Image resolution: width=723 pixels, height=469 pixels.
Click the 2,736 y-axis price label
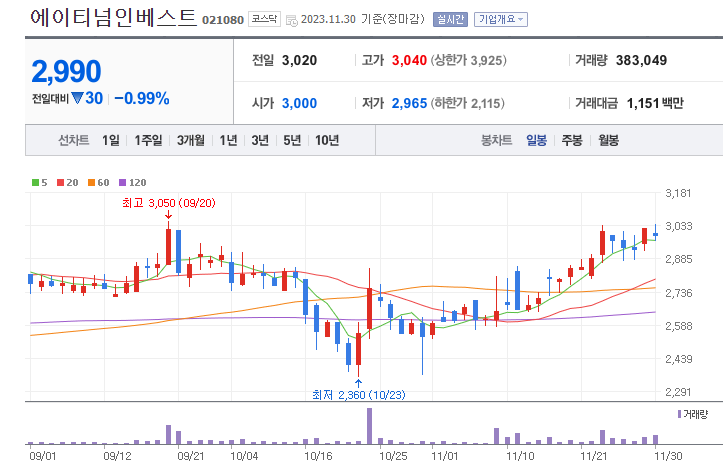(x=678, y=293)
